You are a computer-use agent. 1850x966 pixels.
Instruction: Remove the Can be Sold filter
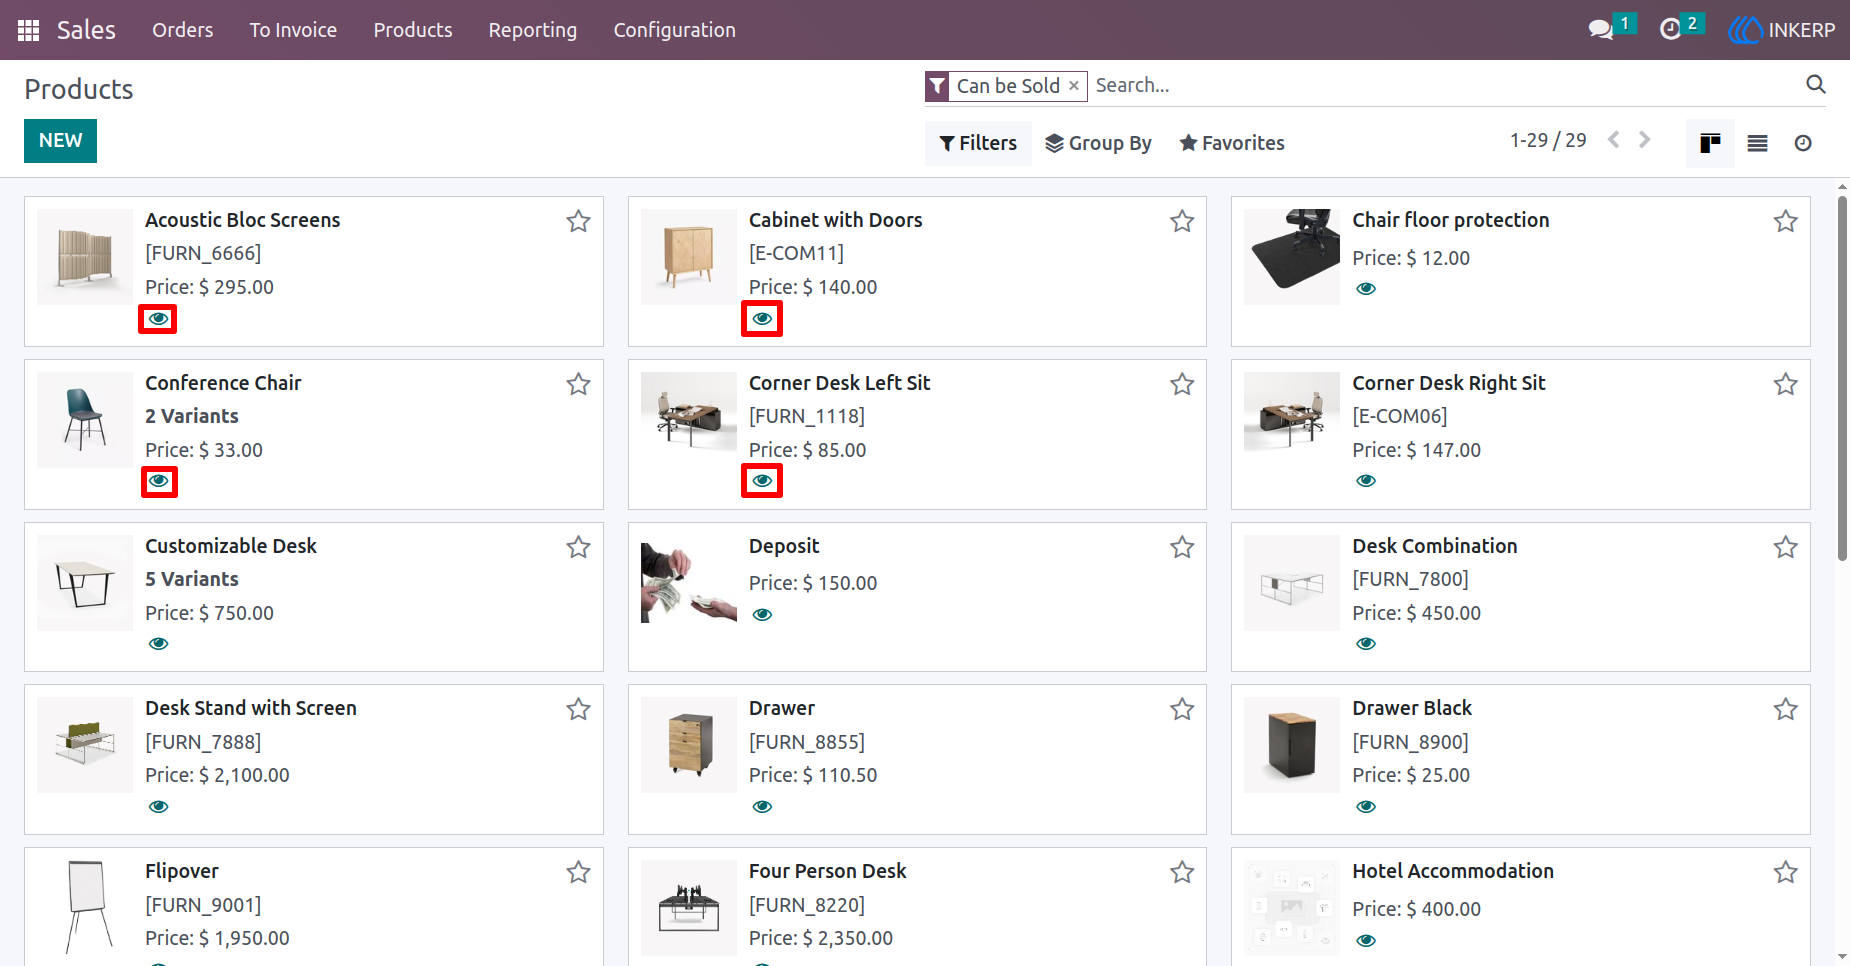(x=1074, y=86)
